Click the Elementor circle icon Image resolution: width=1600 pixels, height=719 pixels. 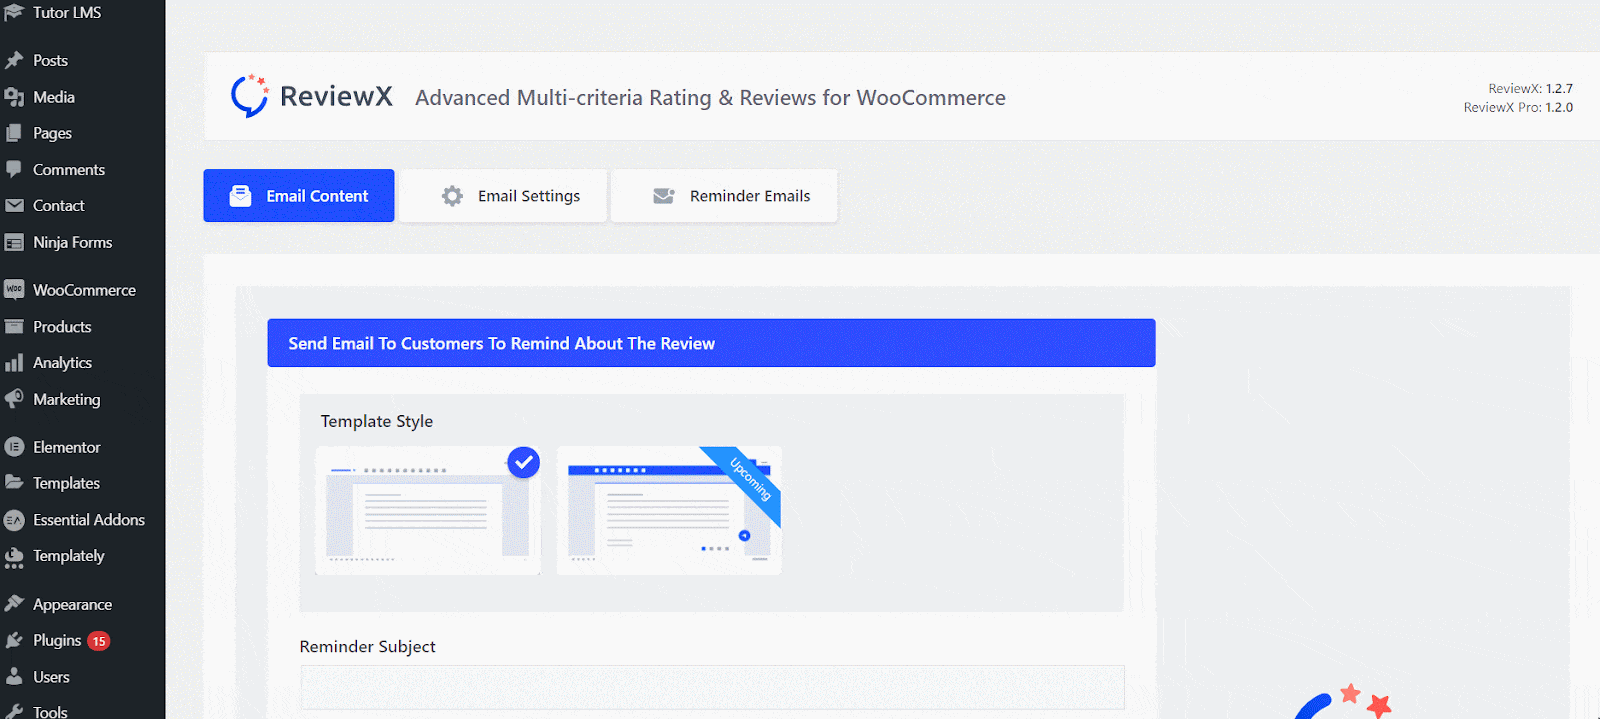click(x=14, y=447)
